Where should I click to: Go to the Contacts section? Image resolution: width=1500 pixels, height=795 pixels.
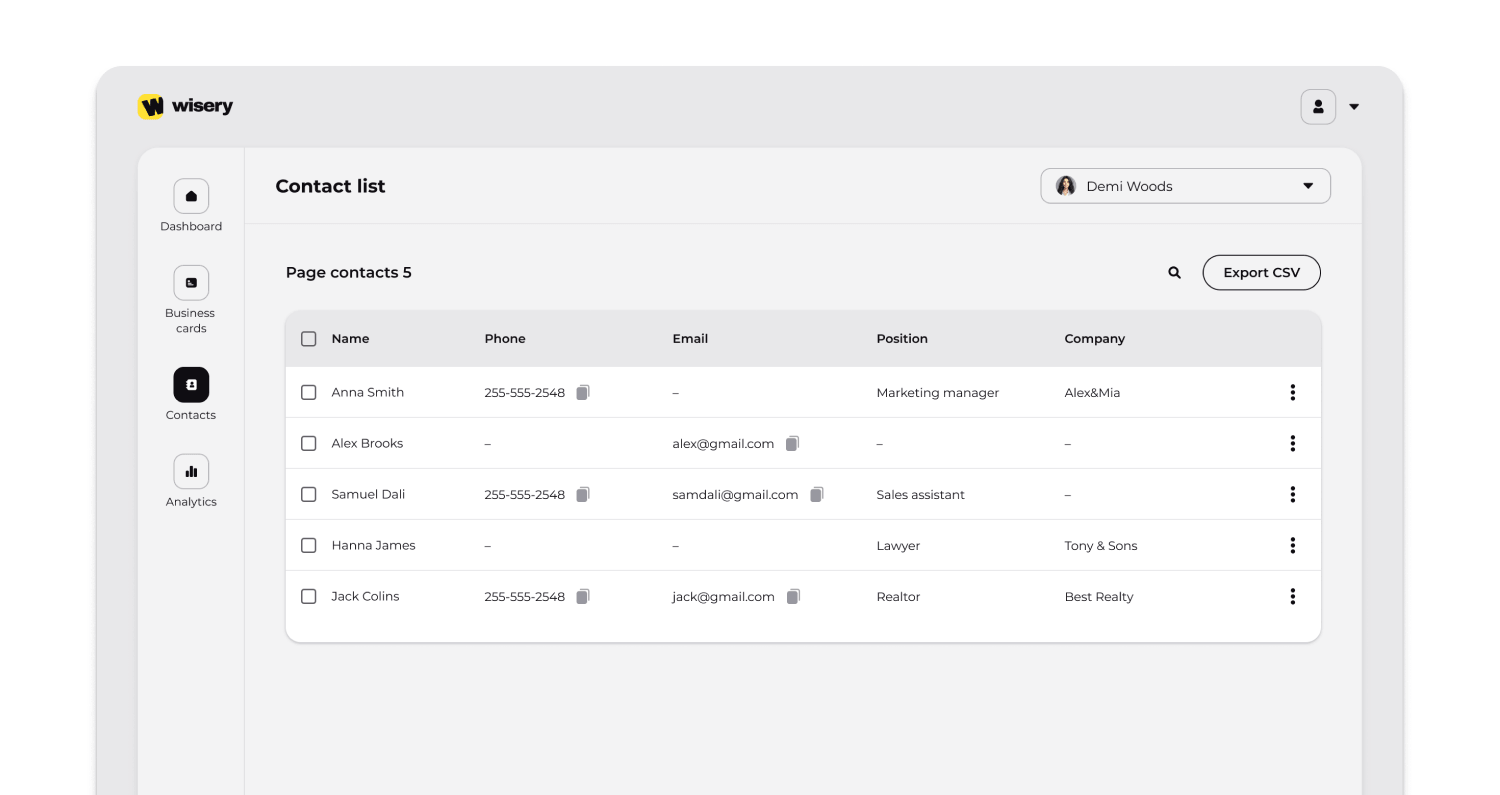pos(191,385)
